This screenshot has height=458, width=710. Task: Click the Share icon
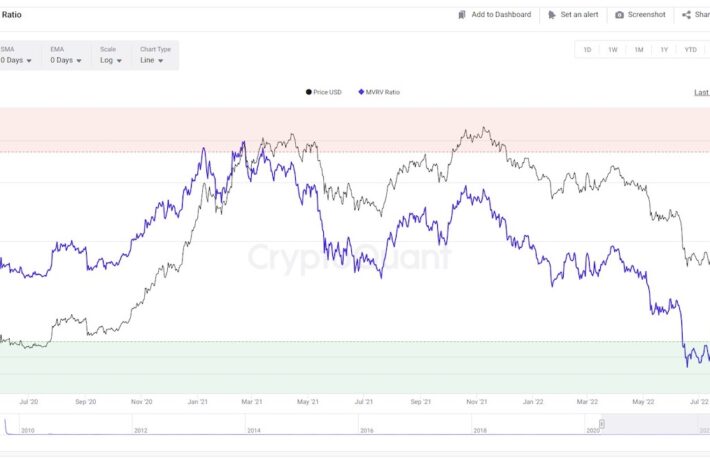click(x=687, y=15)
